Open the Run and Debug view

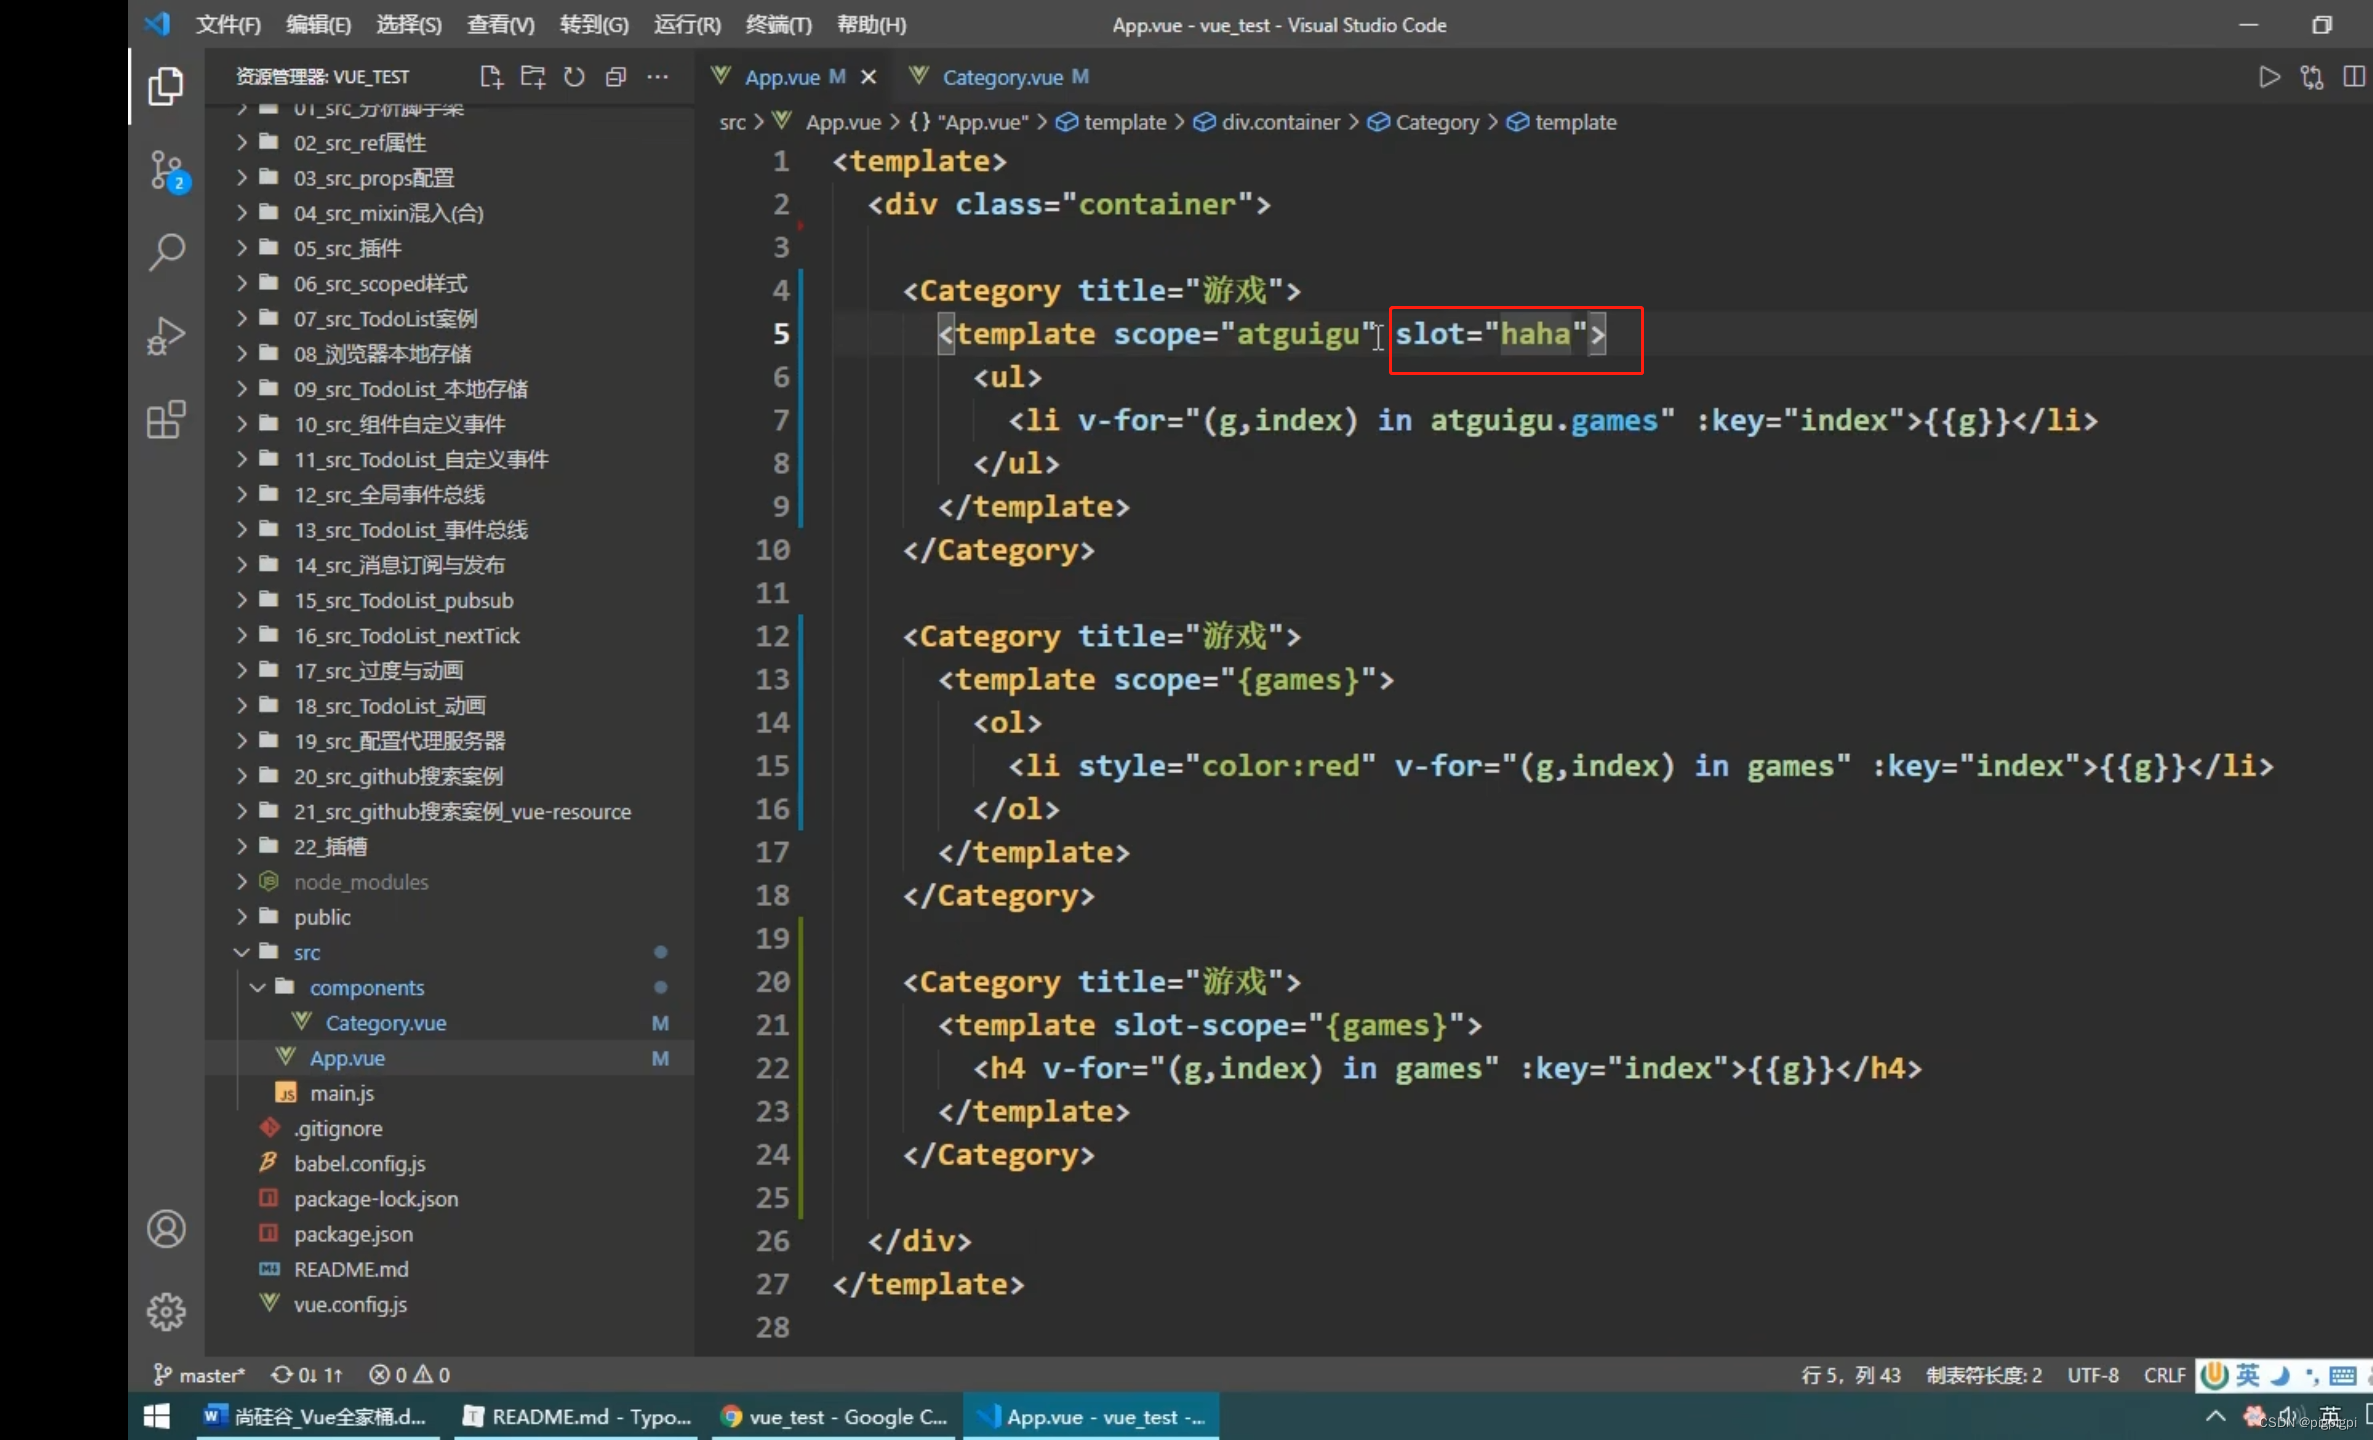[x=166, y=336]
